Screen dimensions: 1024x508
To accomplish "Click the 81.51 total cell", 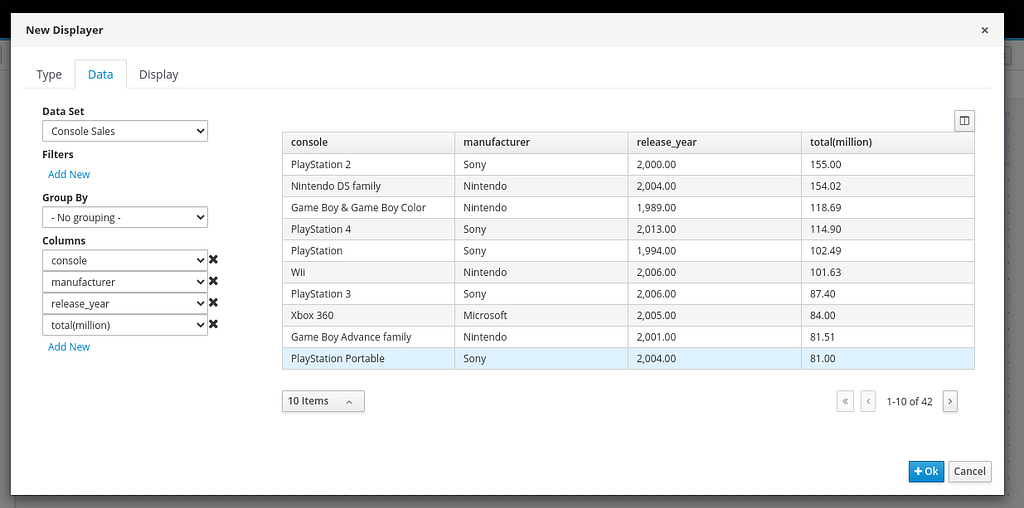I will click(x=888, y=337).
